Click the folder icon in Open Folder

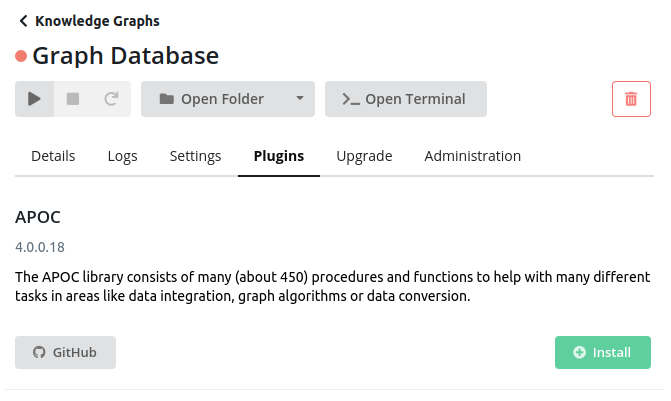pyautogui.click(x=166, y=99)
